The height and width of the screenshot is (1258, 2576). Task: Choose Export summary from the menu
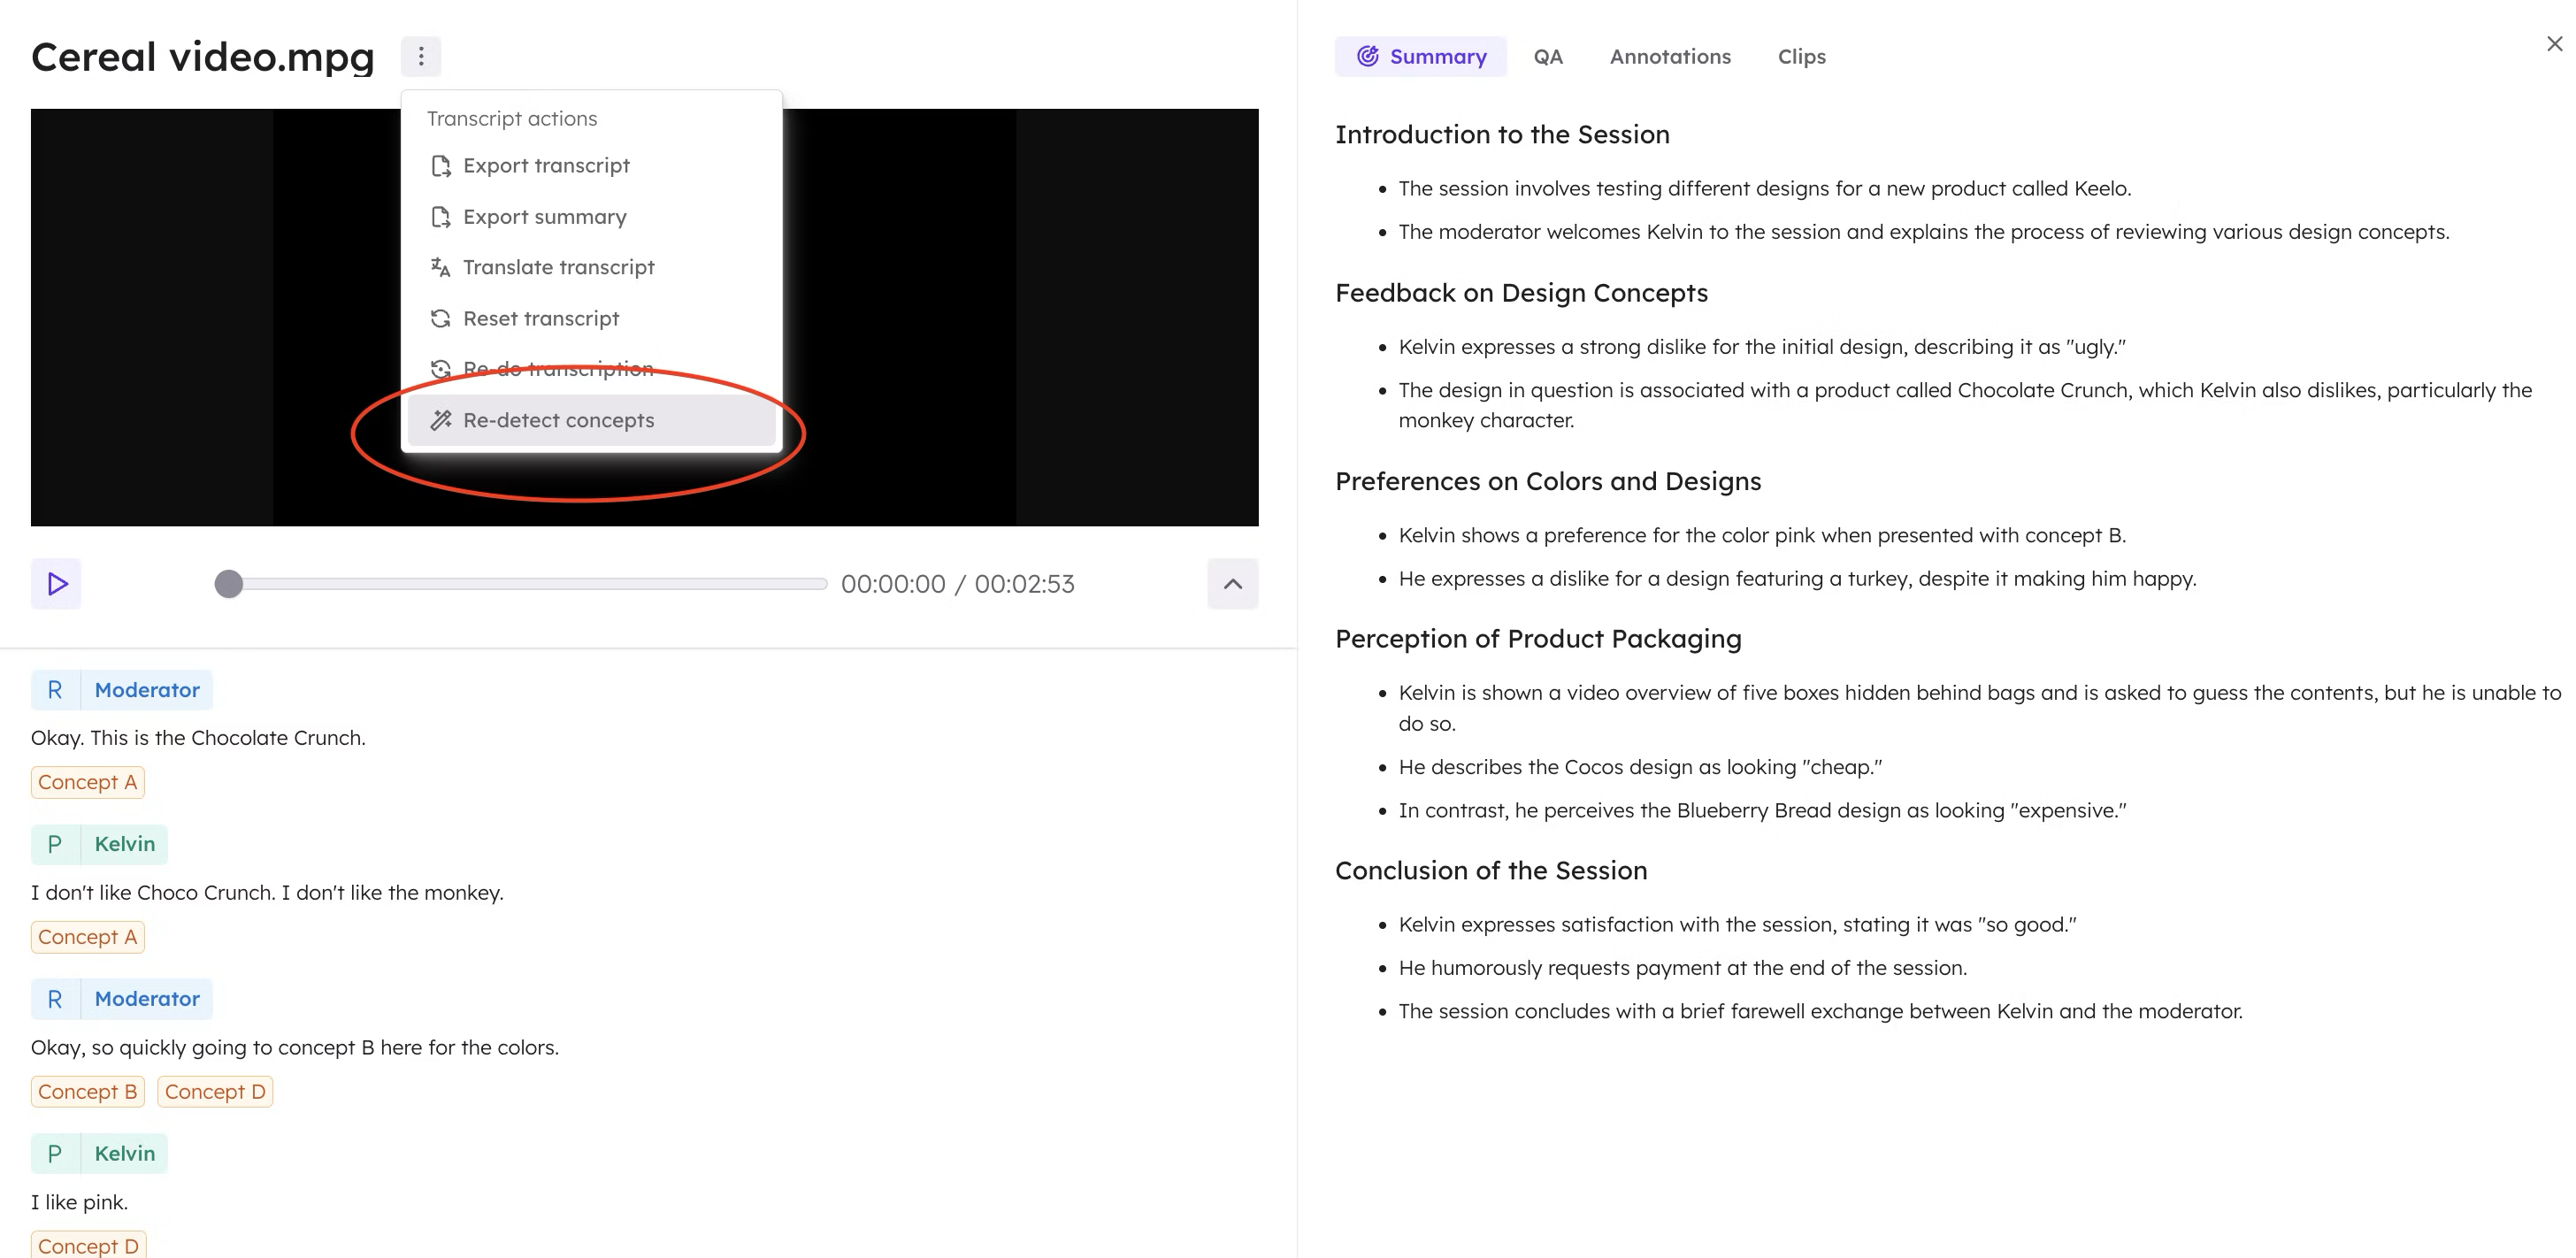[544, 217]
